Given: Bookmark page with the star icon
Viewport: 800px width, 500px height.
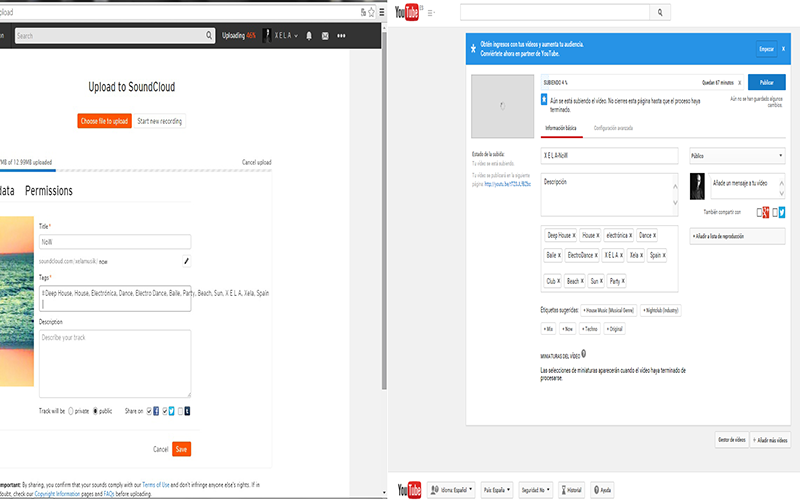Looking at the screenshot, I should (x=371, y=12).
